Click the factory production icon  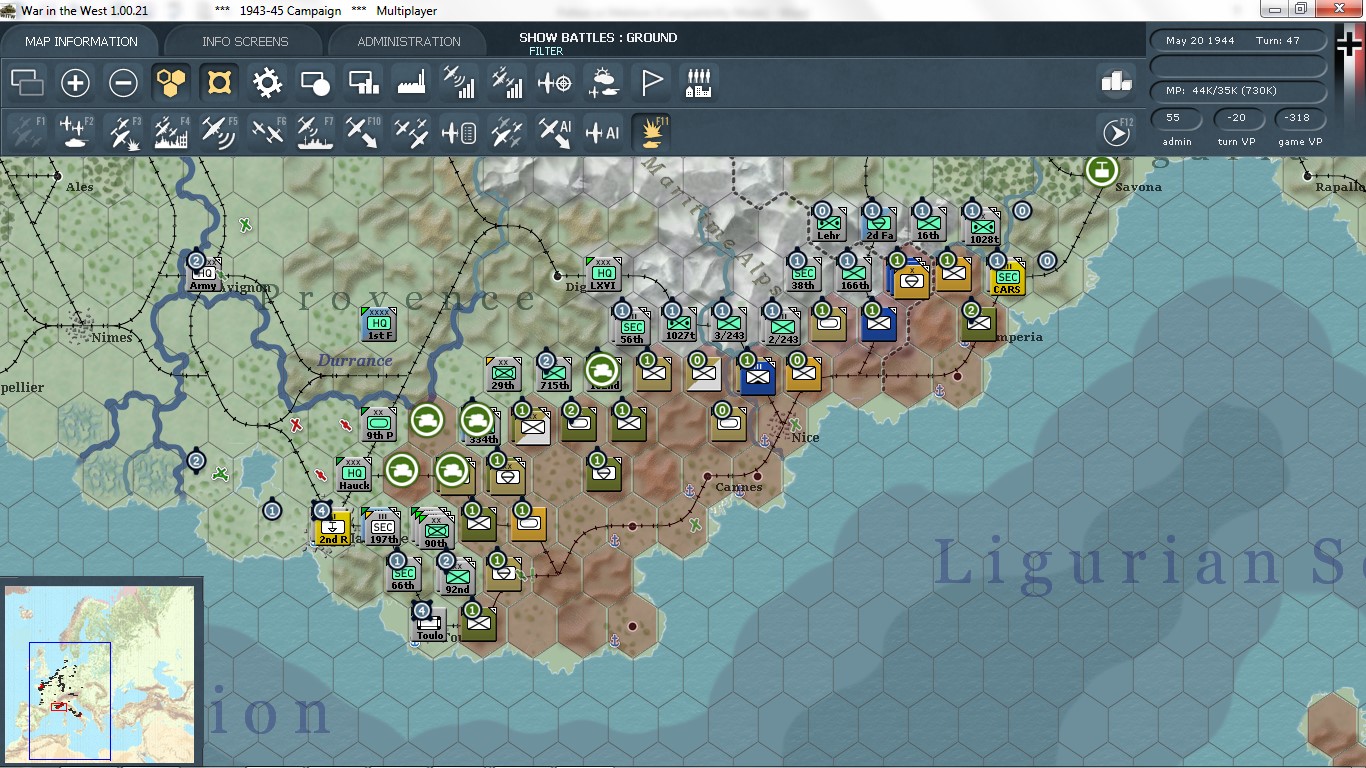[x=411, y=82]
